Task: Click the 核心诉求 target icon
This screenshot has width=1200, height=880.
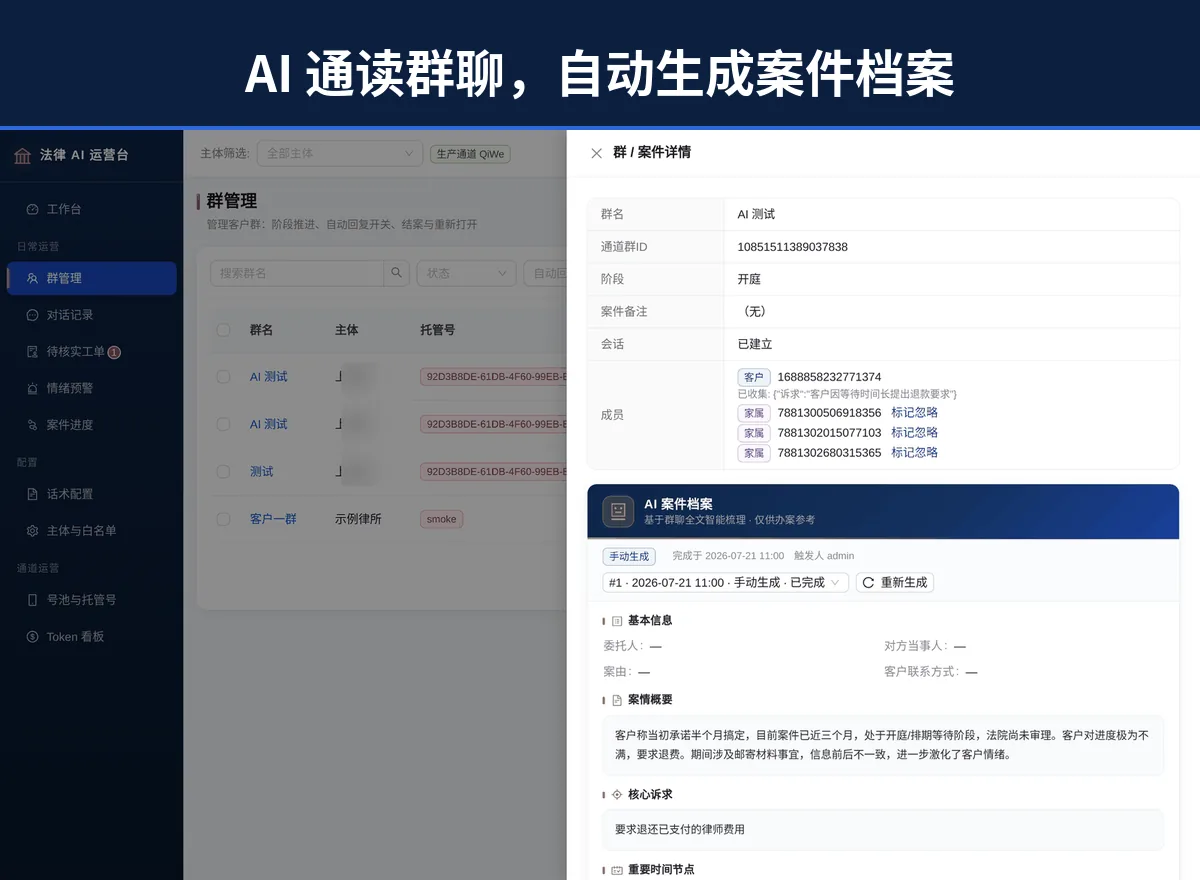Action: coord(617,794)
